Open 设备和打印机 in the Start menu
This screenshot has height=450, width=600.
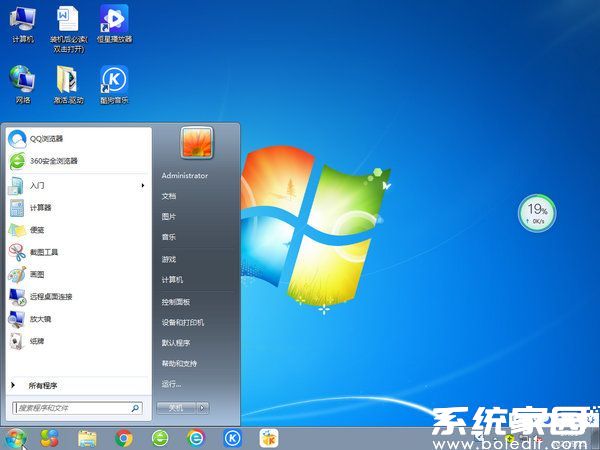click(x=183, y=323)
